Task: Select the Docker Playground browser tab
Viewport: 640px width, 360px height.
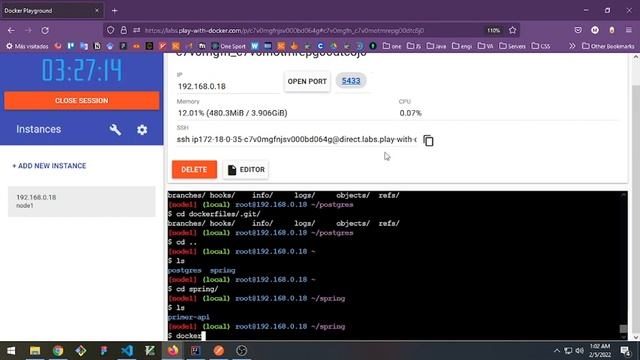Action: click(x=52, y=11)
